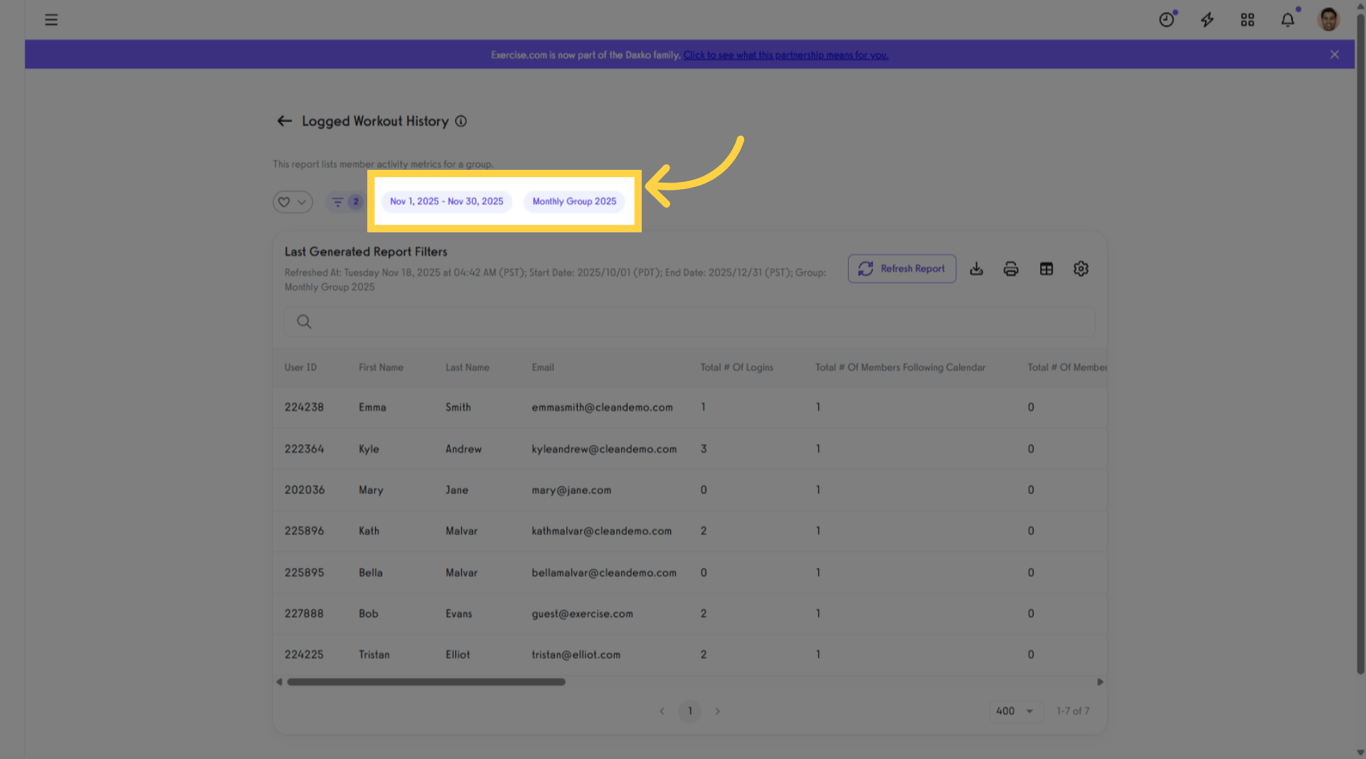Click last name Evans

[459, 614]
